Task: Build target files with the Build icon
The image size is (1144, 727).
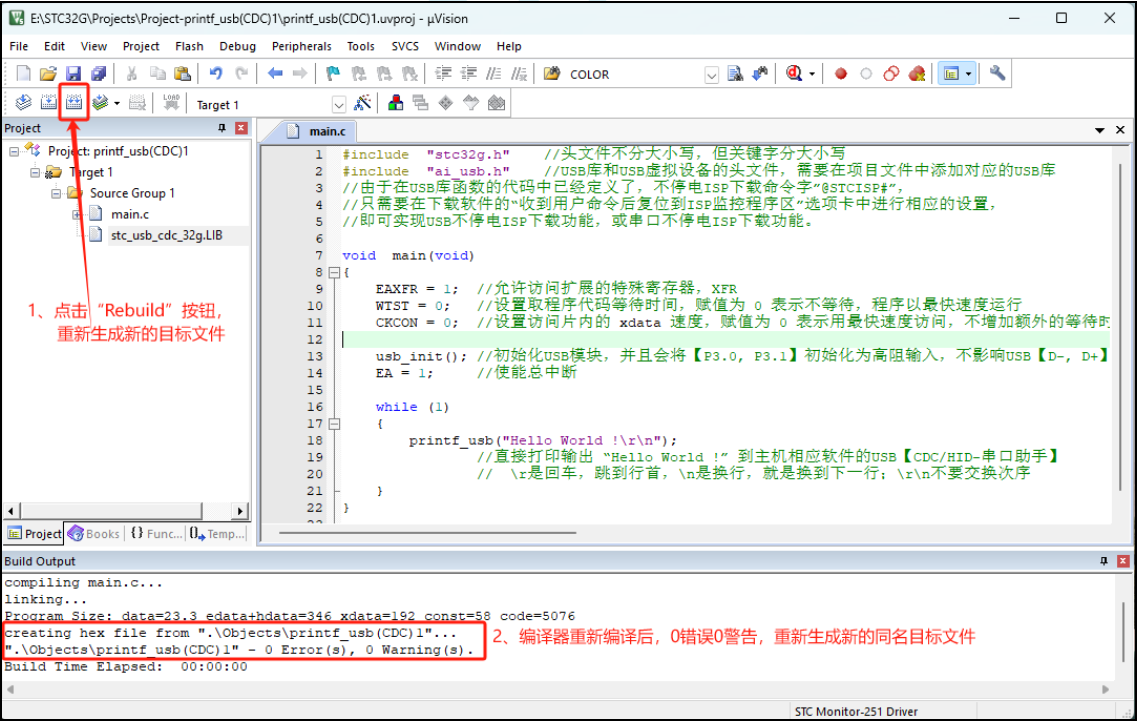Action: pyautogui.click(x=49, y=103)
